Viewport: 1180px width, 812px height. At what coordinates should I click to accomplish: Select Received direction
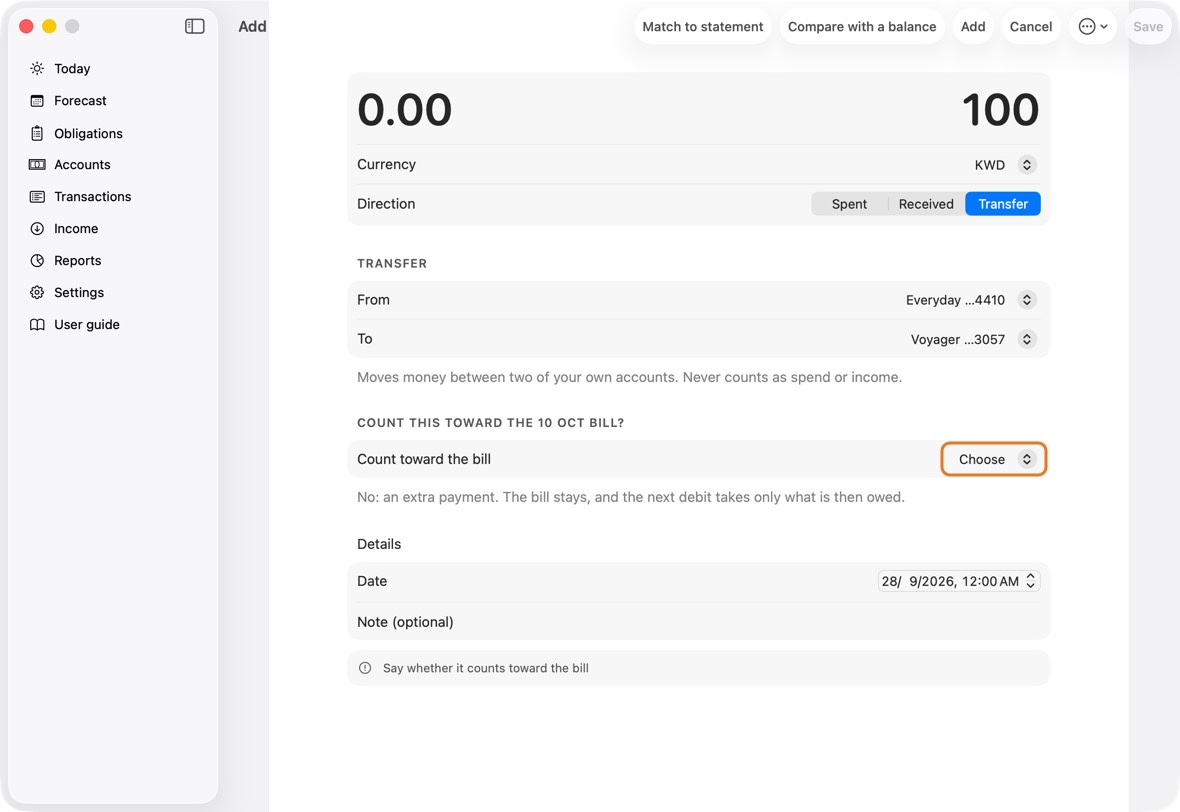click(926, 204)
